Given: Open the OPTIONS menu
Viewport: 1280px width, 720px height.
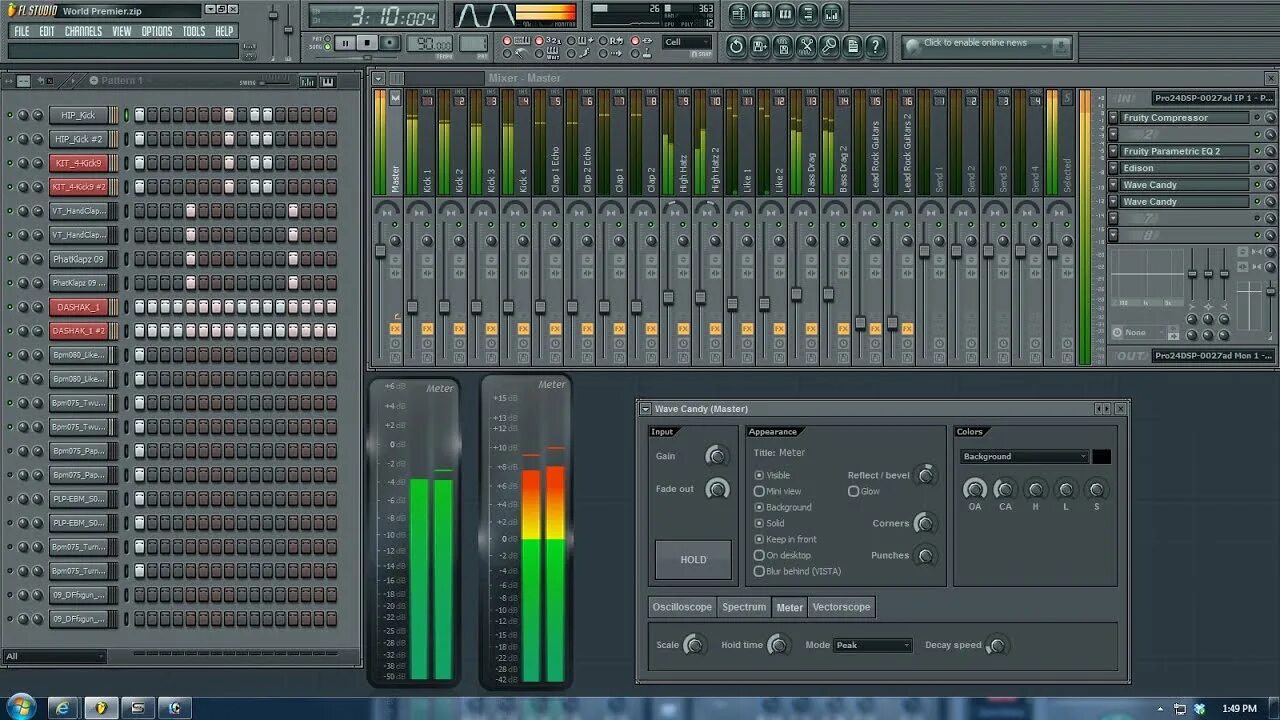Looking at the screenshot, I should pos(156,32).
